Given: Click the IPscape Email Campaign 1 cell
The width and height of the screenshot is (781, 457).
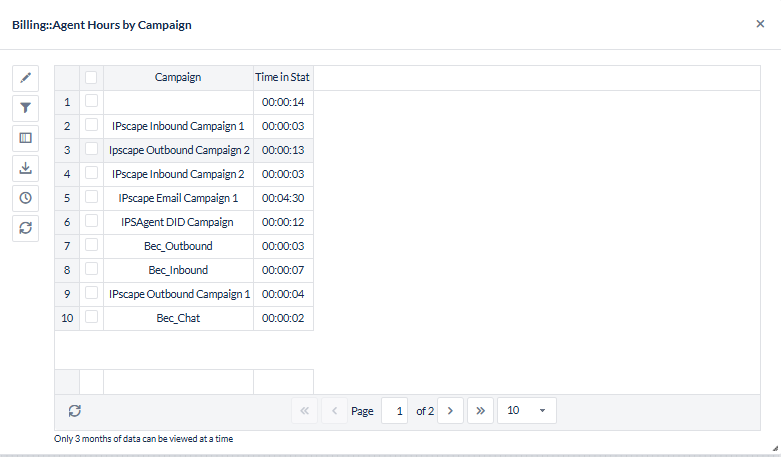Looking at the screenshot, I should tap(178, 198).
